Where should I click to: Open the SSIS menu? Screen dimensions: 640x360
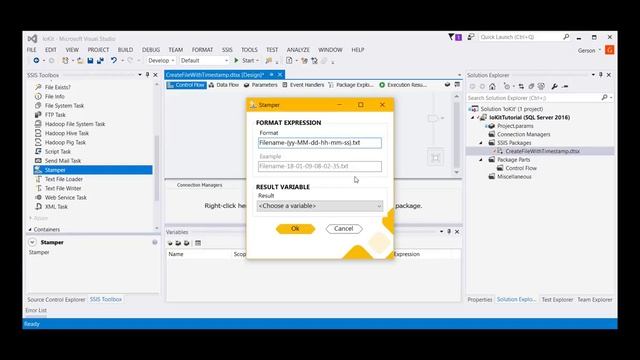[227, 50]
